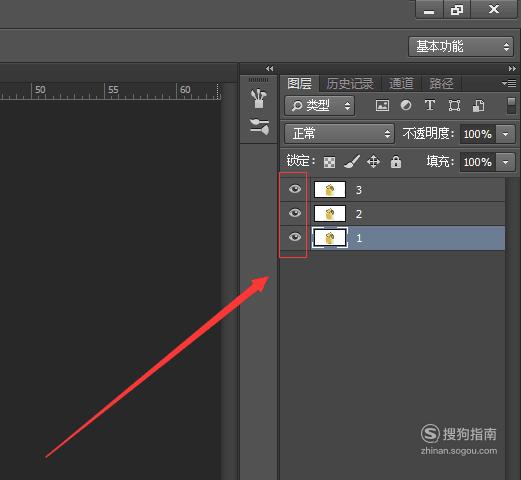
Task: Filter layers by smart object icon
Action: [479, 106]
